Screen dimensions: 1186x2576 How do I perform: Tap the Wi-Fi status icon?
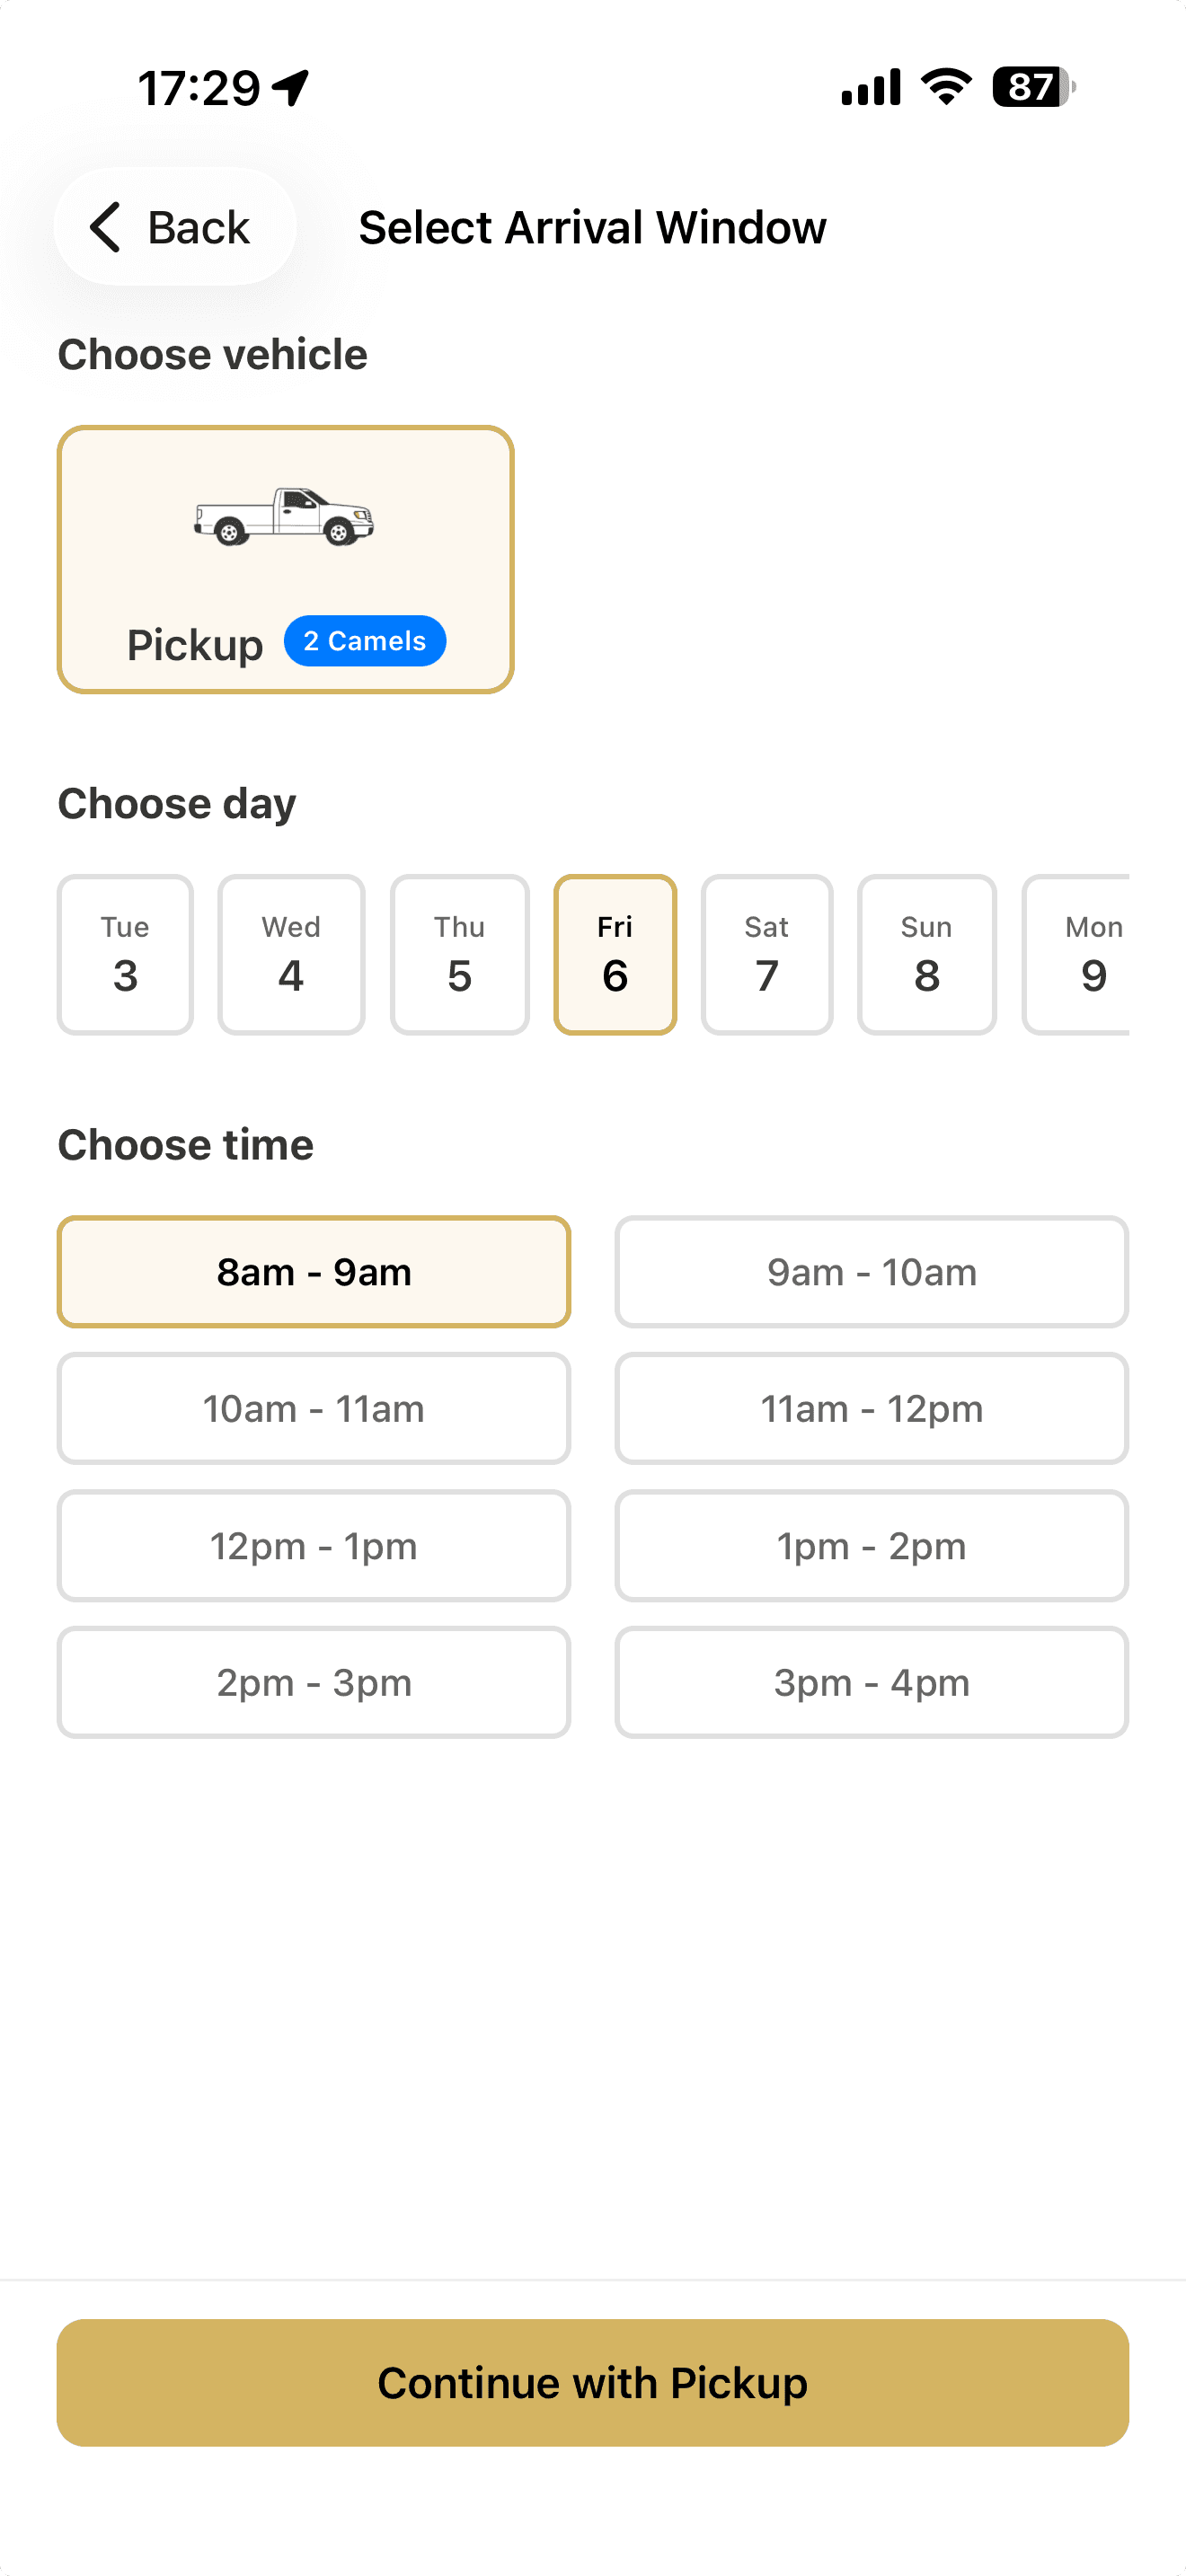click(946, 87)
